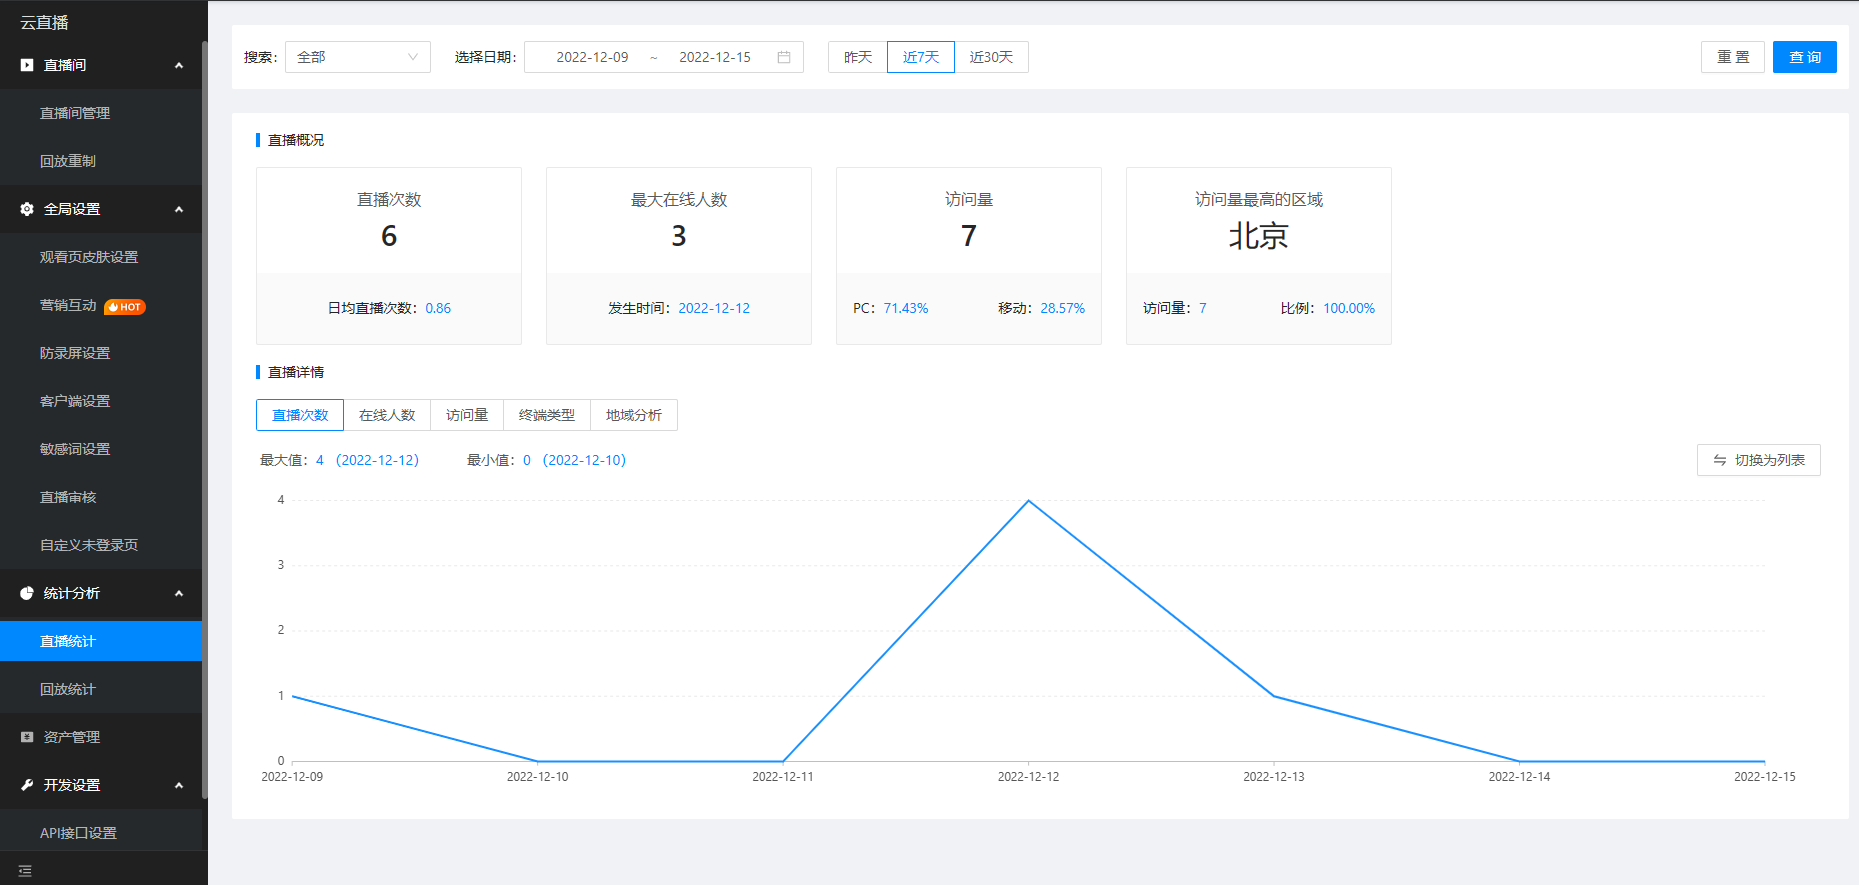Click 比例 value 100.00%
Viewport: 1859px width, 885px height.
pos(1349,308)
